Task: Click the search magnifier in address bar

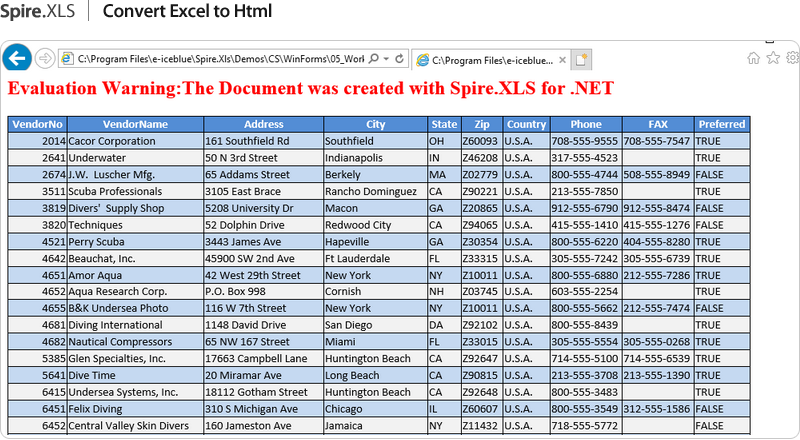Action: click(374, 58)
